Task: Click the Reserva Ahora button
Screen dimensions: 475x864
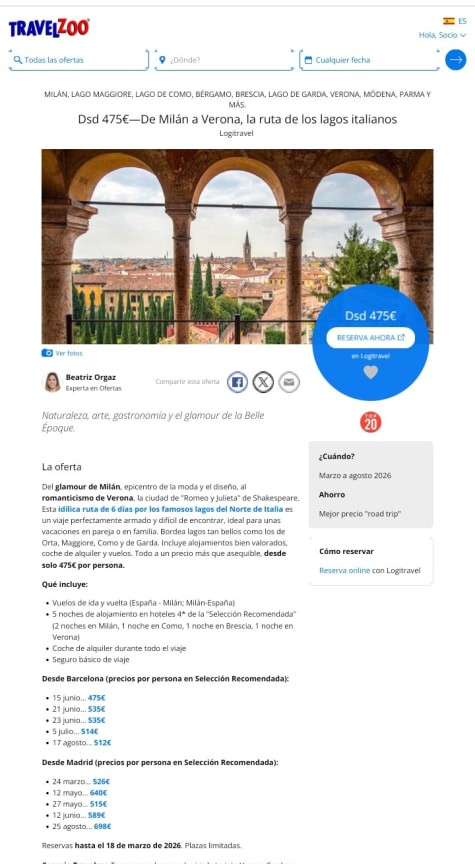Action: point(370,338)
